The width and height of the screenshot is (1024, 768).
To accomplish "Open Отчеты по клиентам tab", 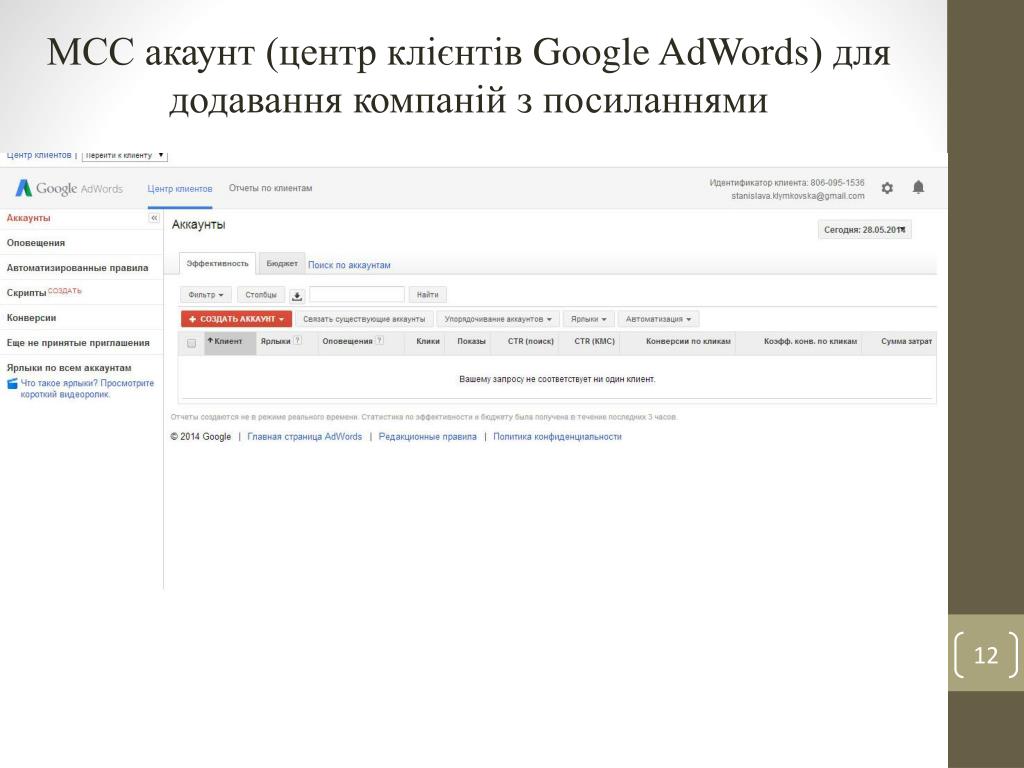I will click(x=270, y=188).
